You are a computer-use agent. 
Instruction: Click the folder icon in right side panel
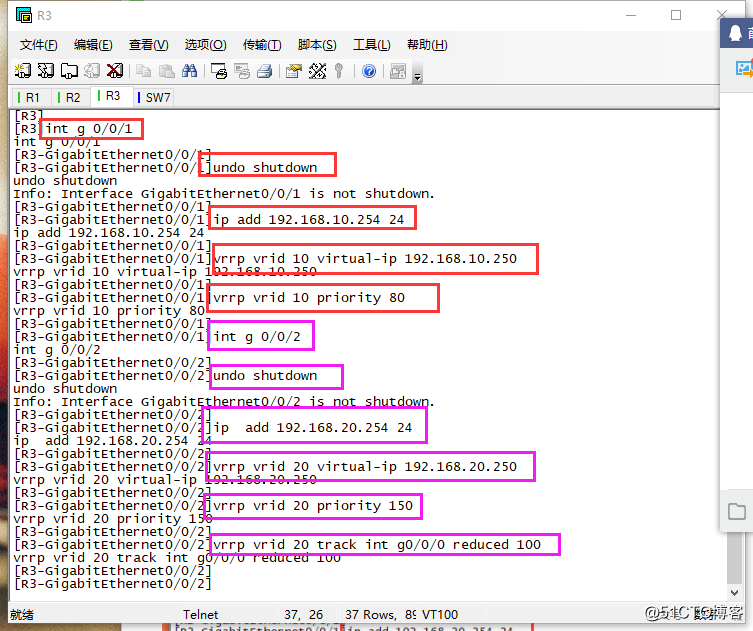[x=737, y=511]
